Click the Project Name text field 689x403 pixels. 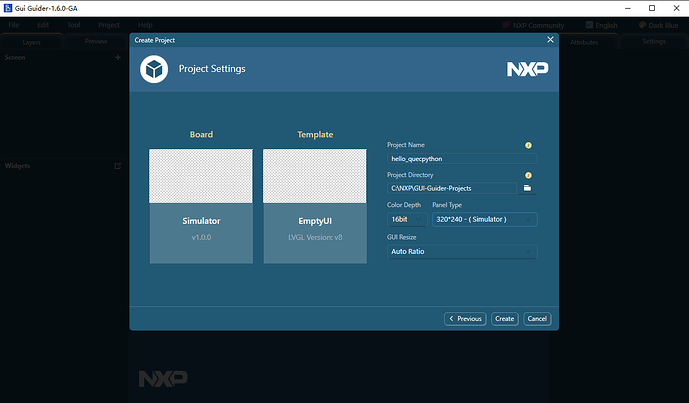462,158
